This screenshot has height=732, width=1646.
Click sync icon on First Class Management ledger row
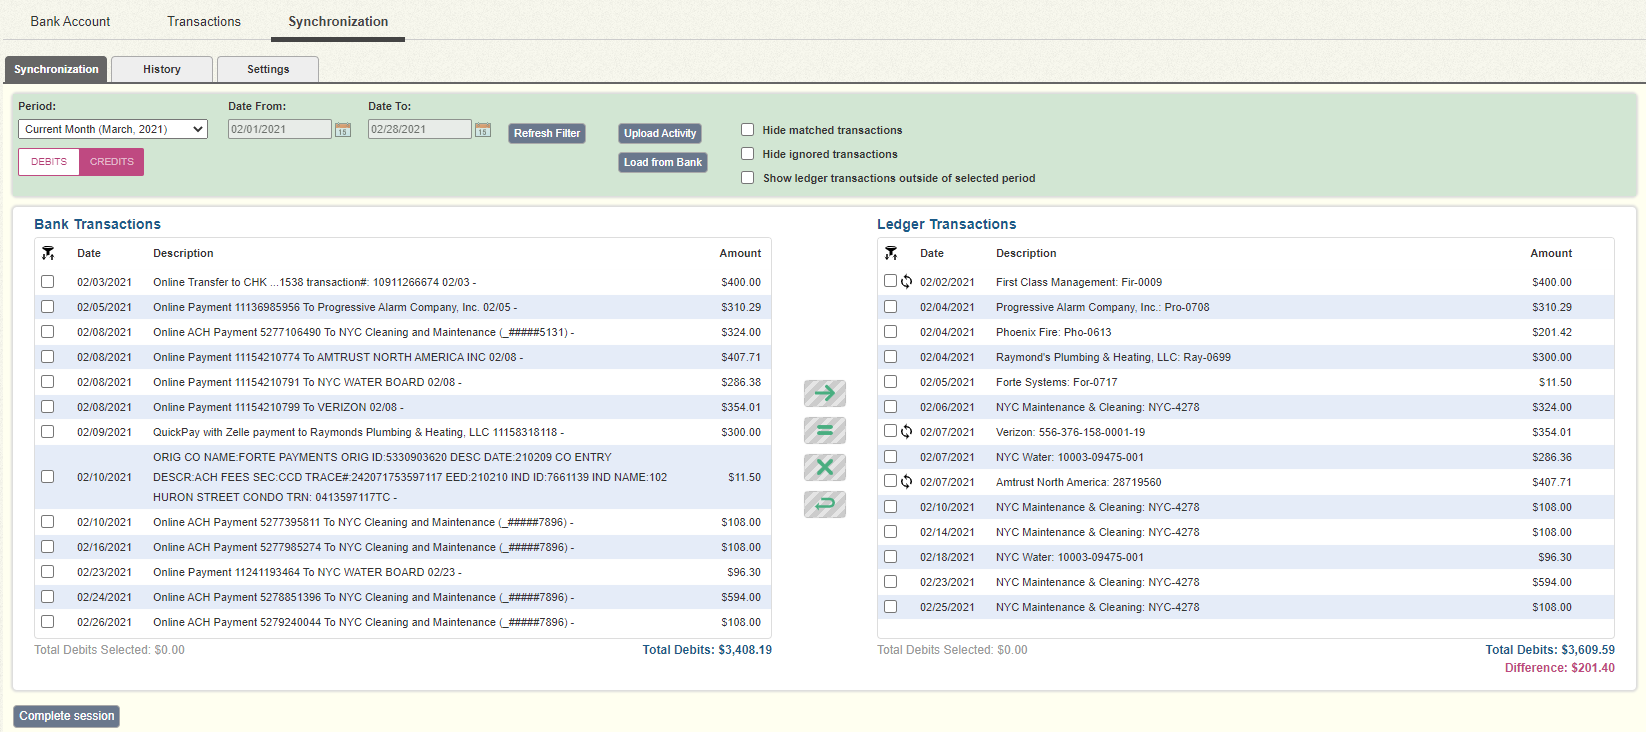pos(907,282)
